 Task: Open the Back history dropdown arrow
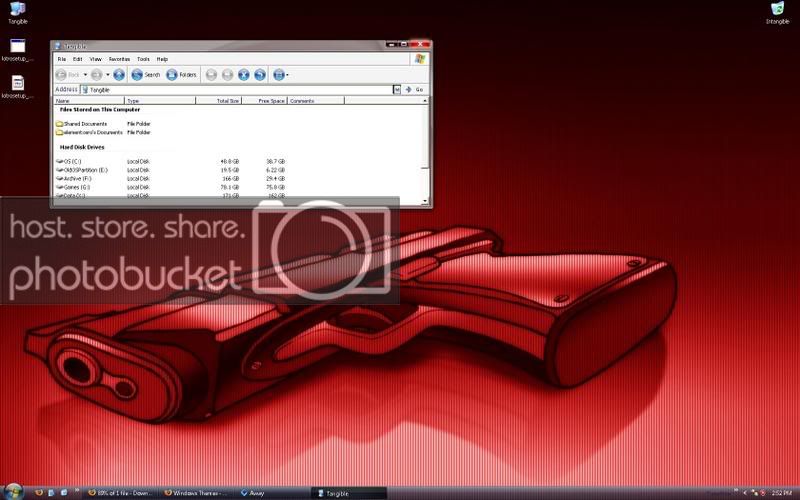click(x=85, y=75)
